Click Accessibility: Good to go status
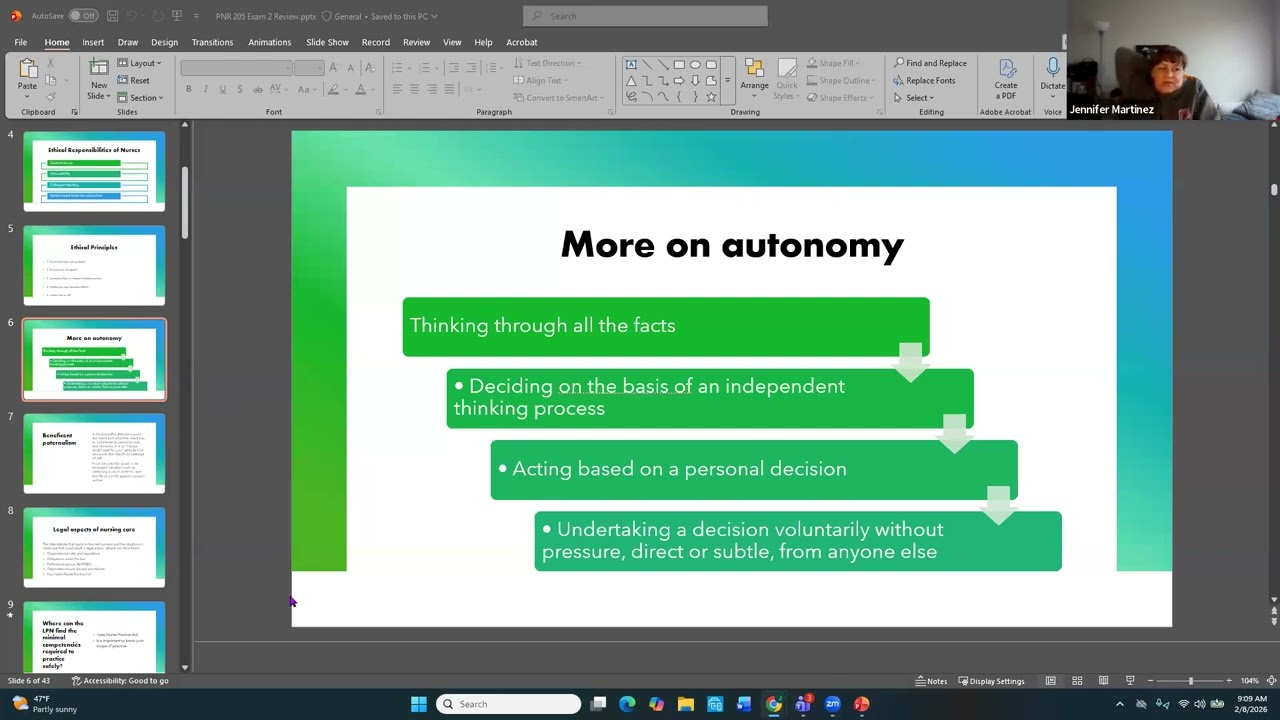Screen dimensions: 1280x720 [119, 681]
